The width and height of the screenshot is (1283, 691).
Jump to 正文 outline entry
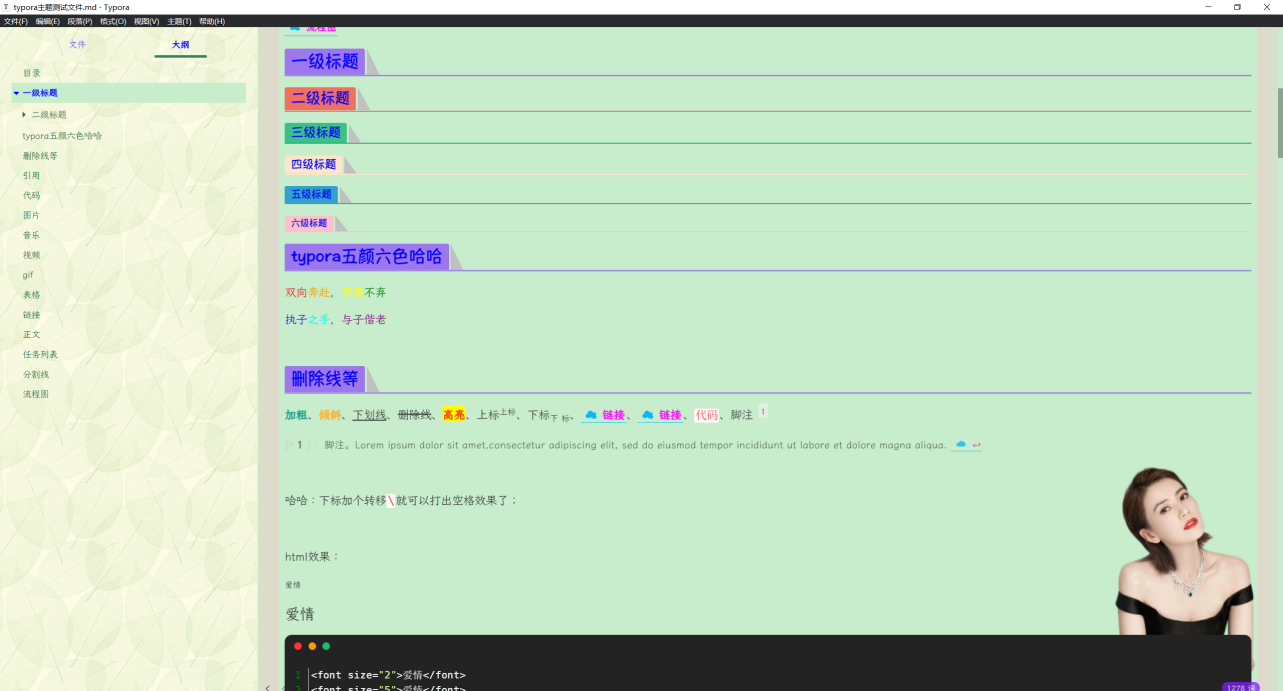(x=32, y=334)
